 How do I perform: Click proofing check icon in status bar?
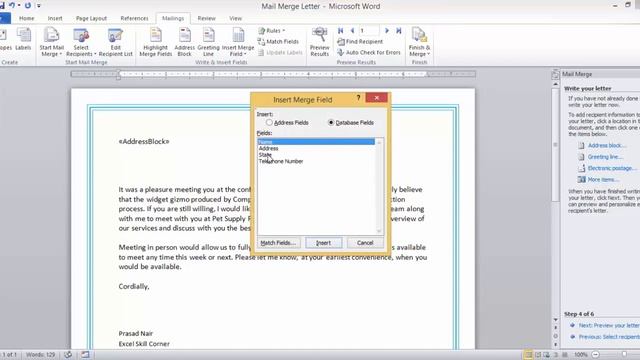(68, 355)
